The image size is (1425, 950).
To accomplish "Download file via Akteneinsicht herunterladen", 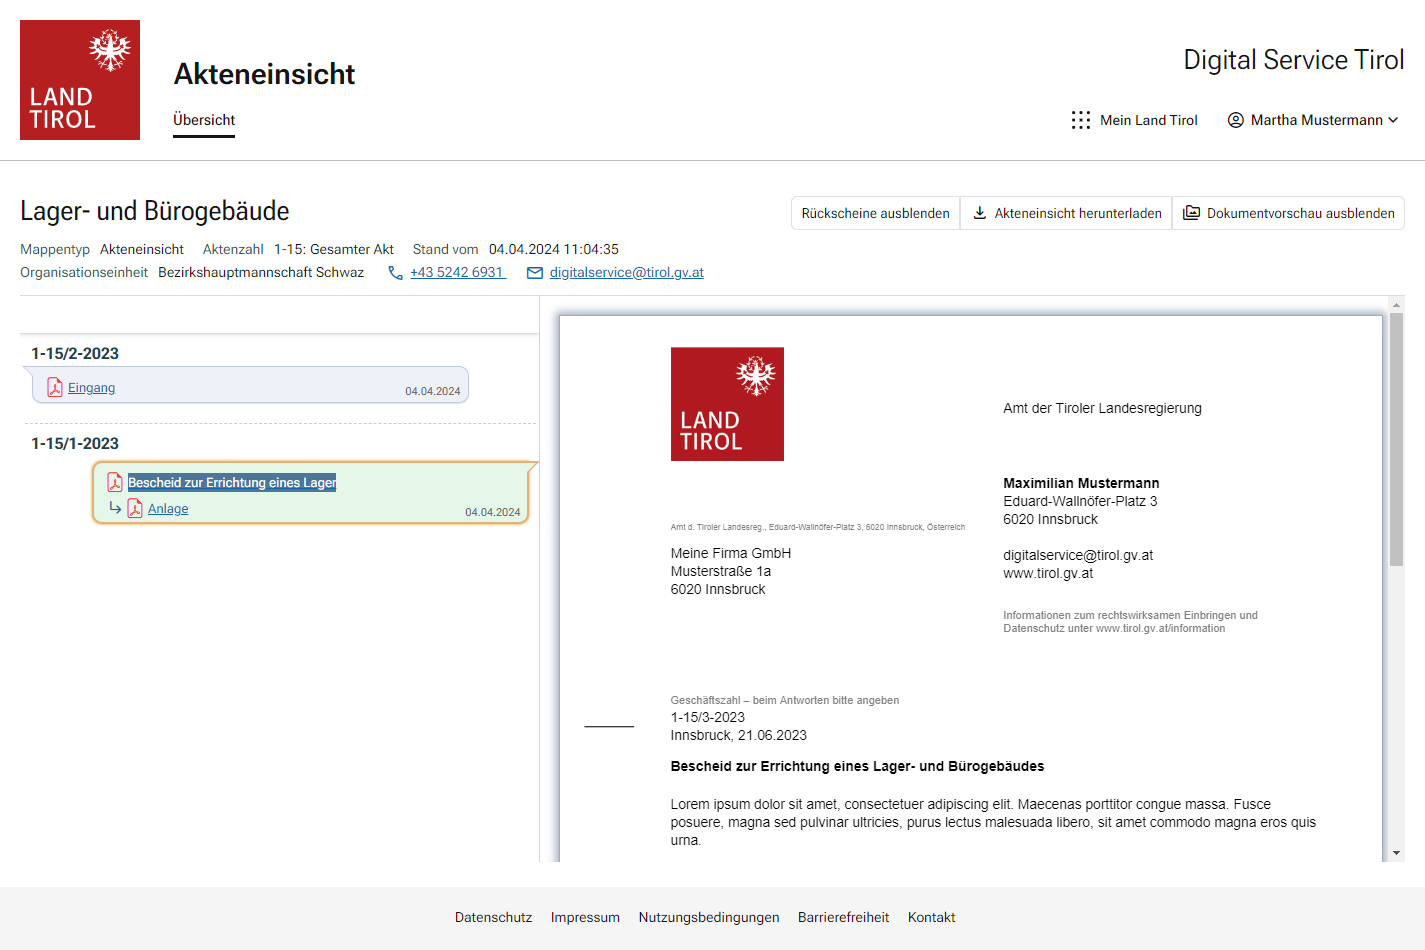I will pyautogui.click(x=1066, y=213).
